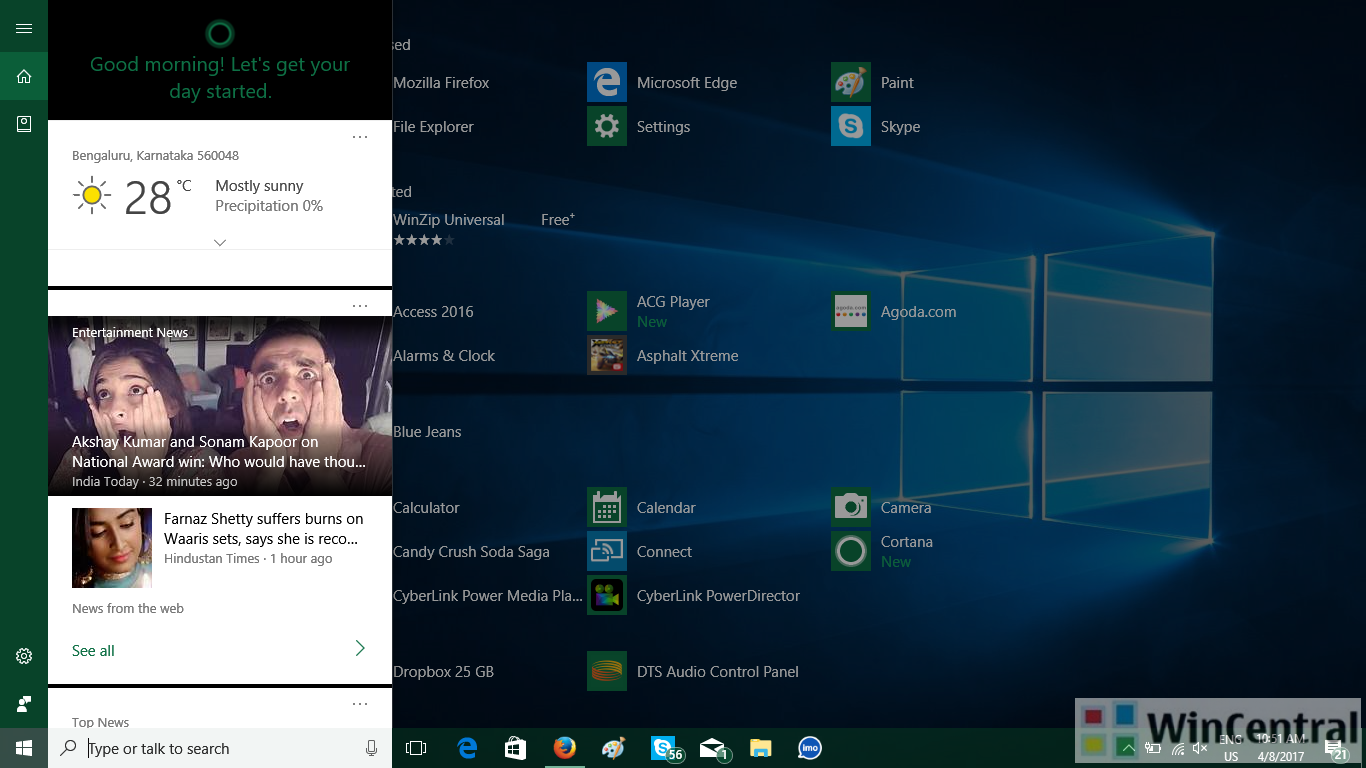Open WinZip Universal suggested app
1366x768 pixels.
448,220
